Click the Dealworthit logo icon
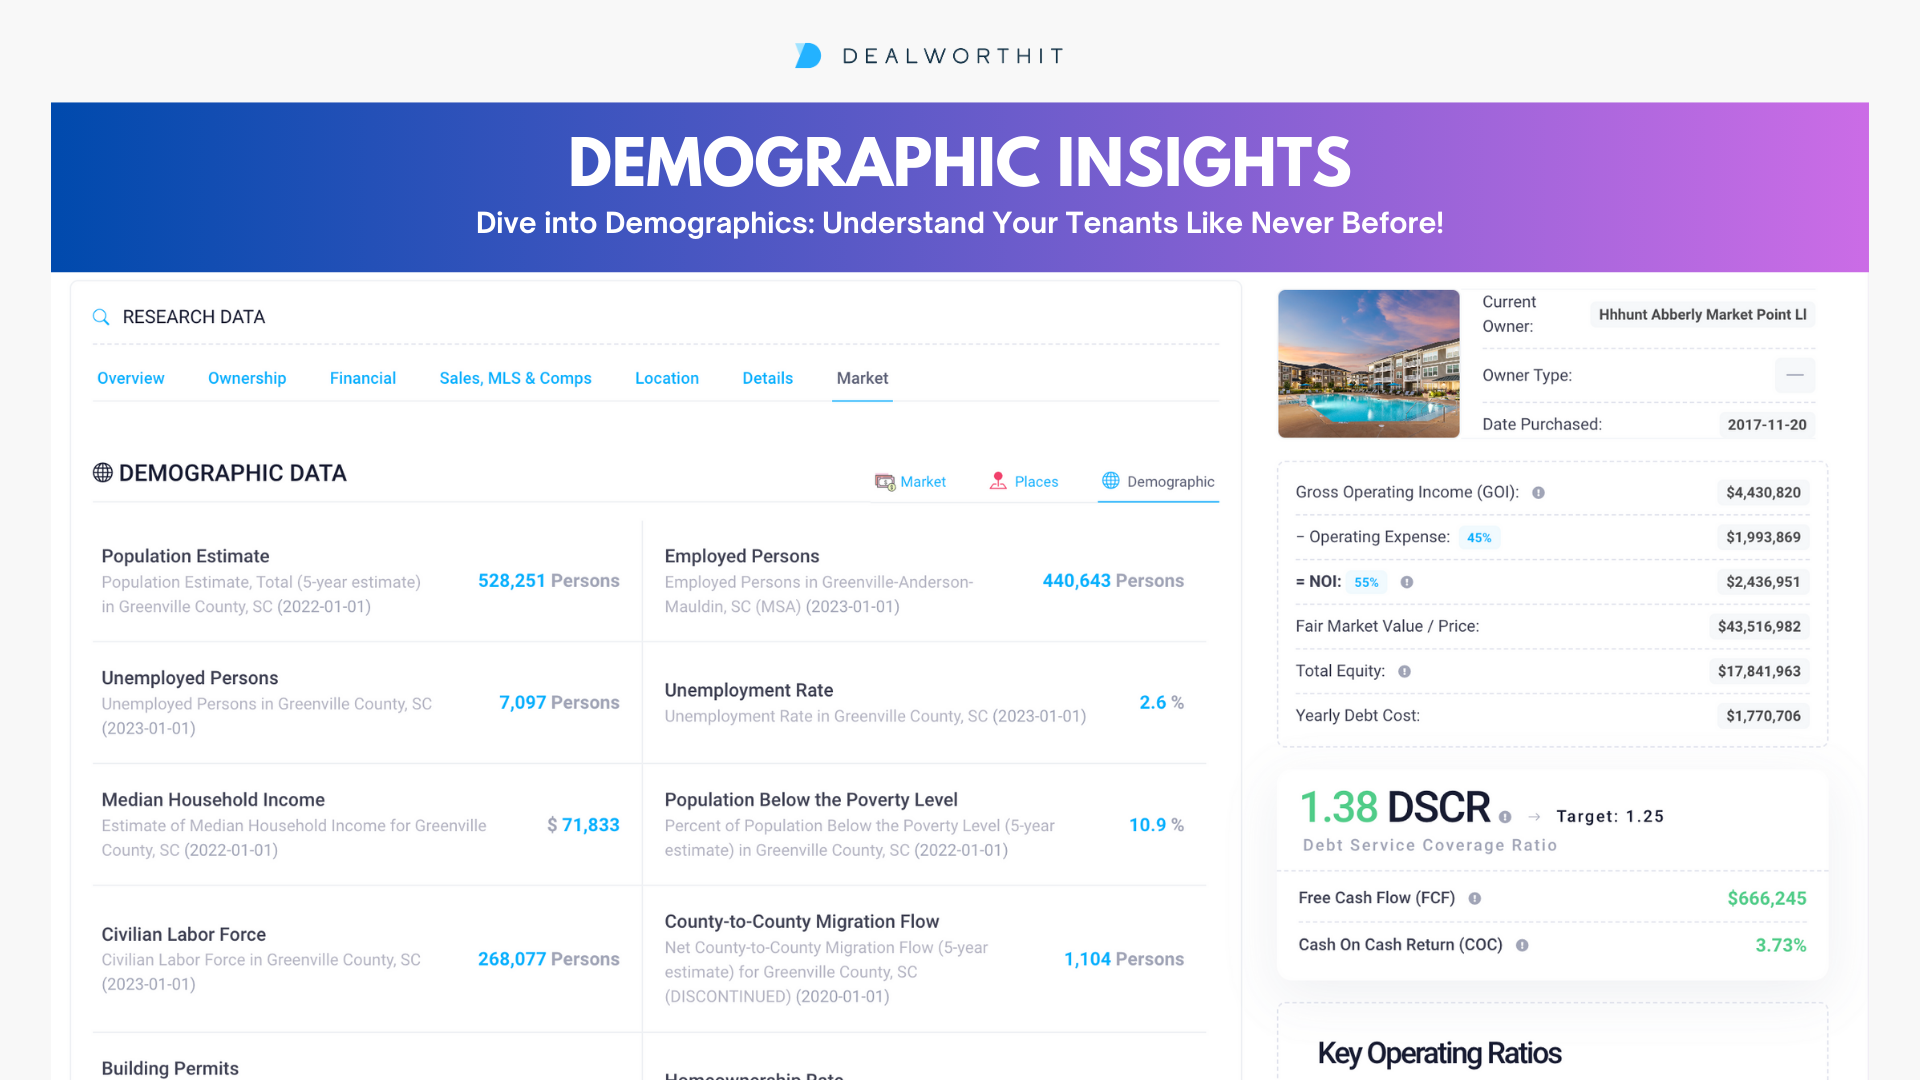Viewport: 1920px width, 1080px height. click(808, 56)
